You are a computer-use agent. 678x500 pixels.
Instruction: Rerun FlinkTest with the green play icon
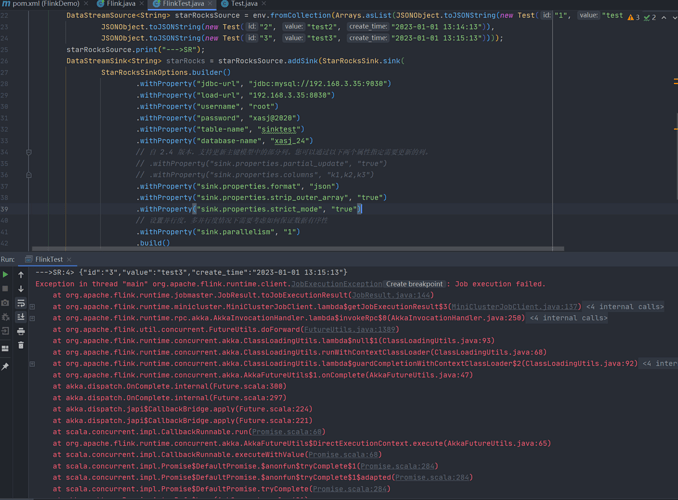pyautogui.click(x=5, y=275)
